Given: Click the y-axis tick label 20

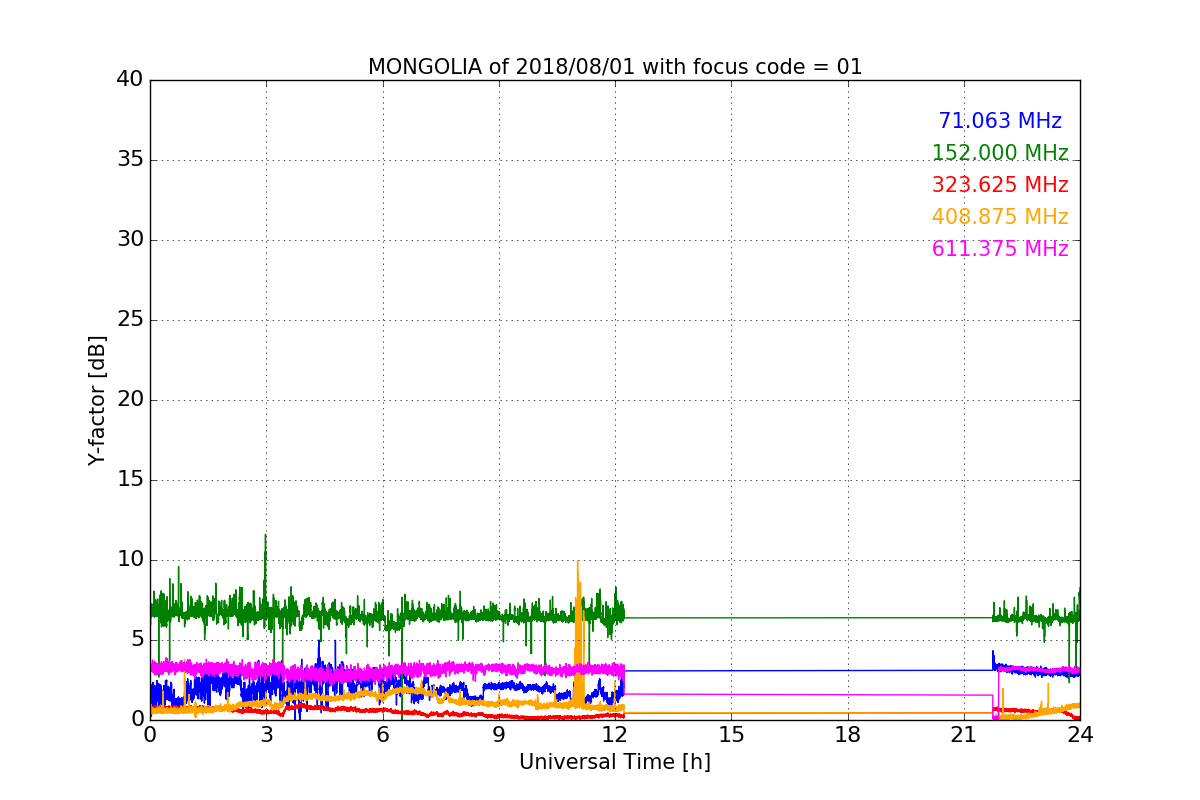Looking at the screenshot, I should (130, 400).
